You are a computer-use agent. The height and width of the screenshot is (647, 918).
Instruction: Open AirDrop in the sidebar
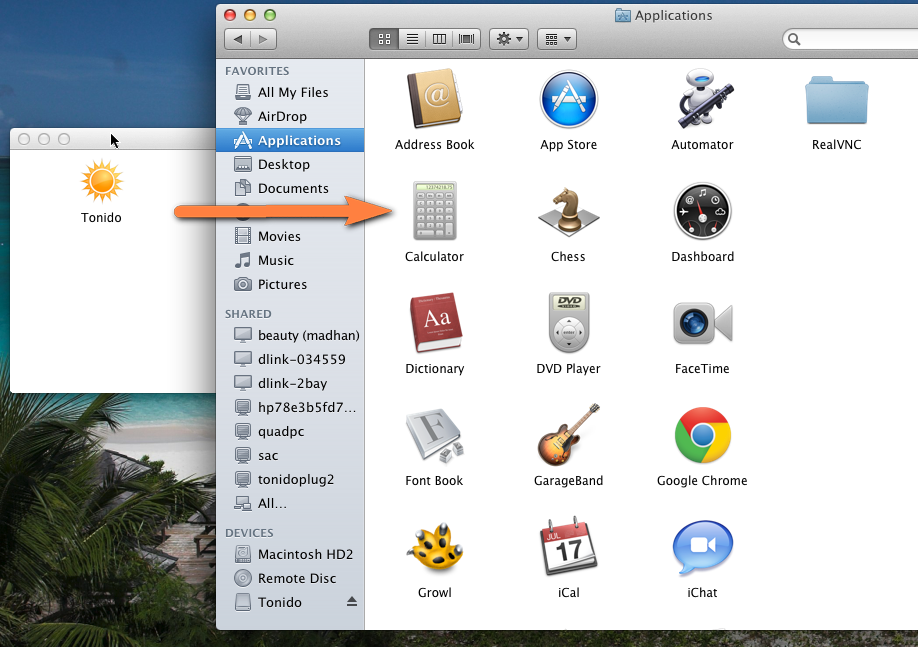[290, 116]
